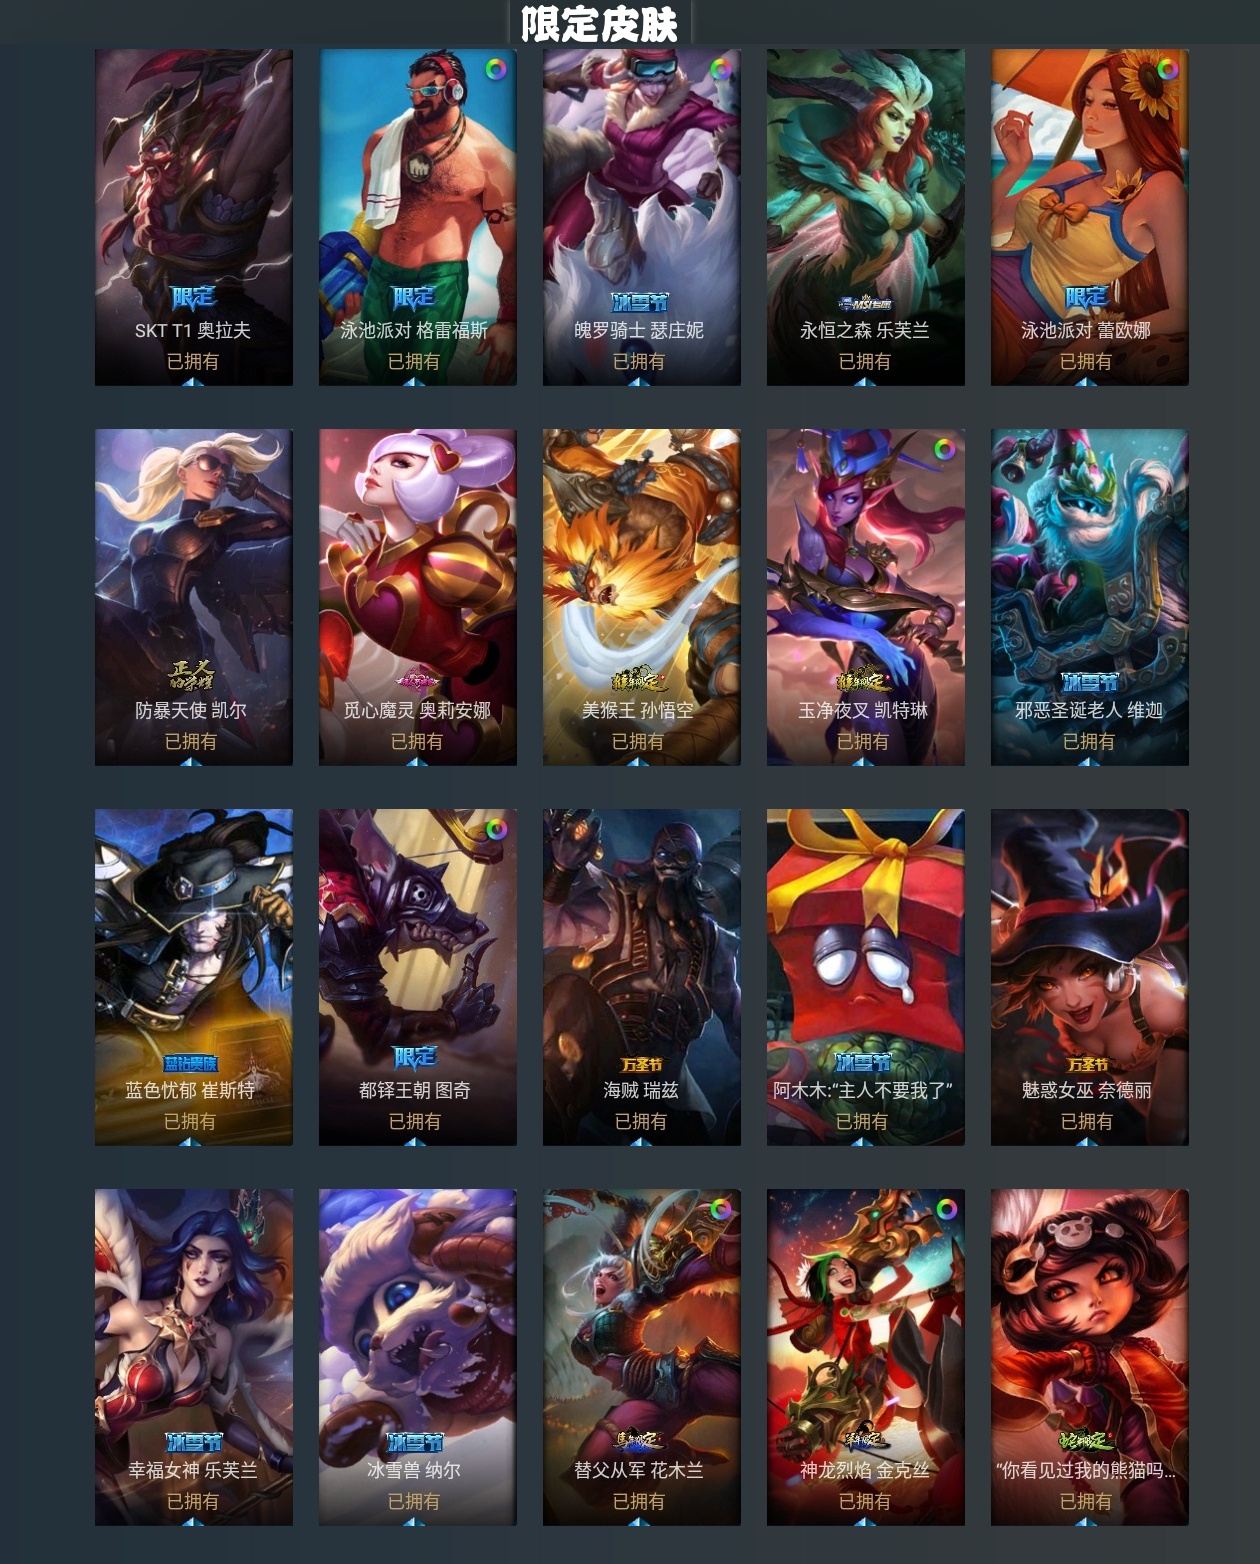Click 已拥有 label under 永恒之森 乐芙兰
Screen dimensions: 1260x1564
click(x=865, y=361)
